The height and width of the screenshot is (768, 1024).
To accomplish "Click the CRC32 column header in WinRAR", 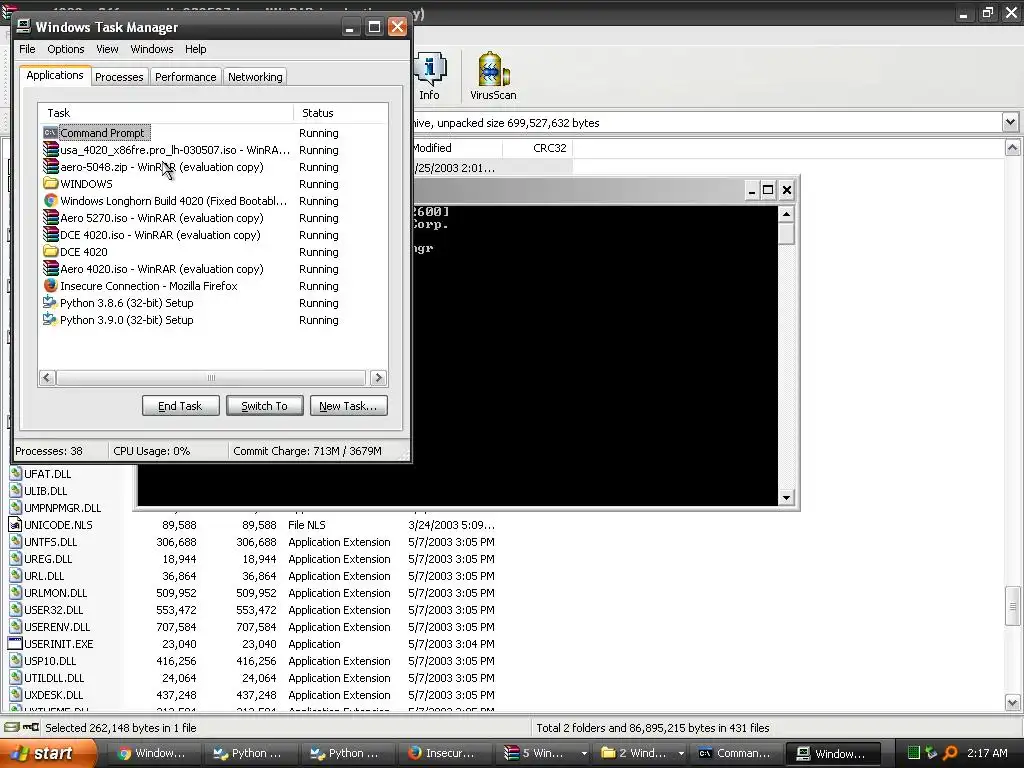I will coord(537,148).
